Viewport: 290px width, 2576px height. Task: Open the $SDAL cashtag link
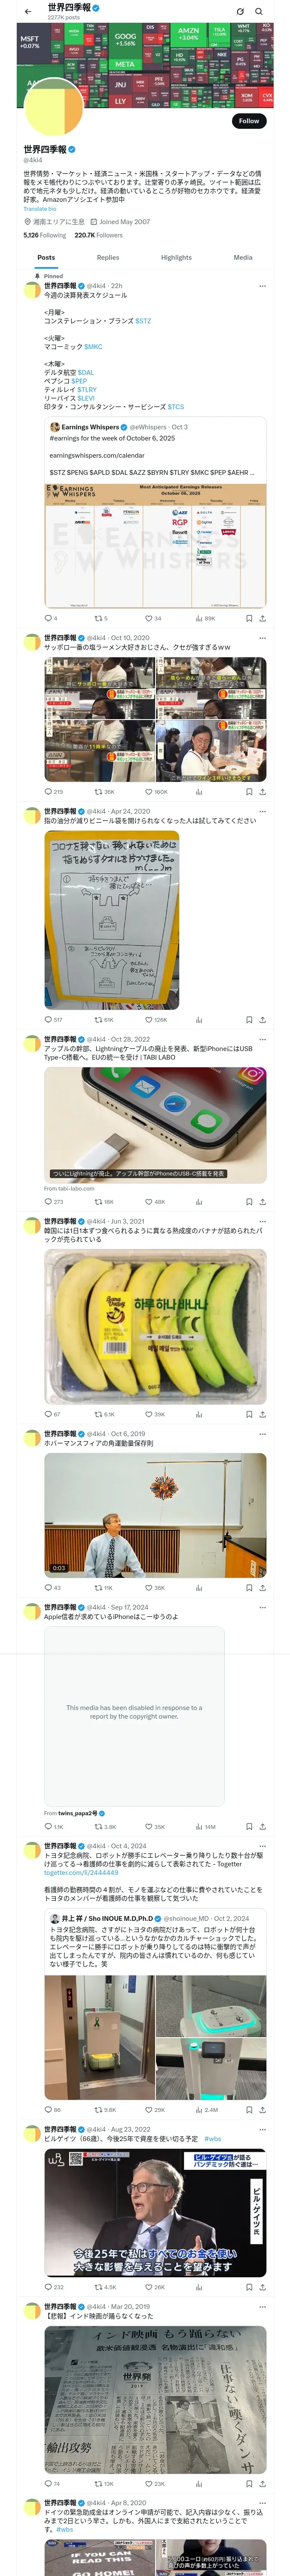coord(86,372)
